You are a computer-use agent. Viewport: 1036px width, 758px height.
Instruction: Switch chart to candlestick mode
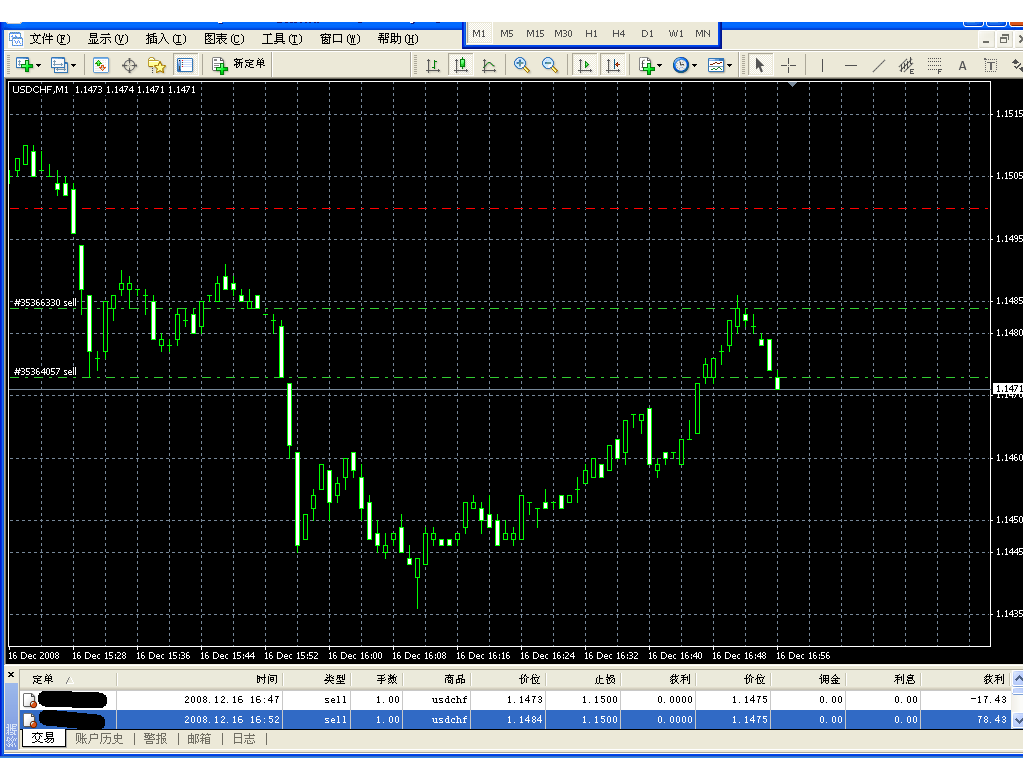coord(461,65)
